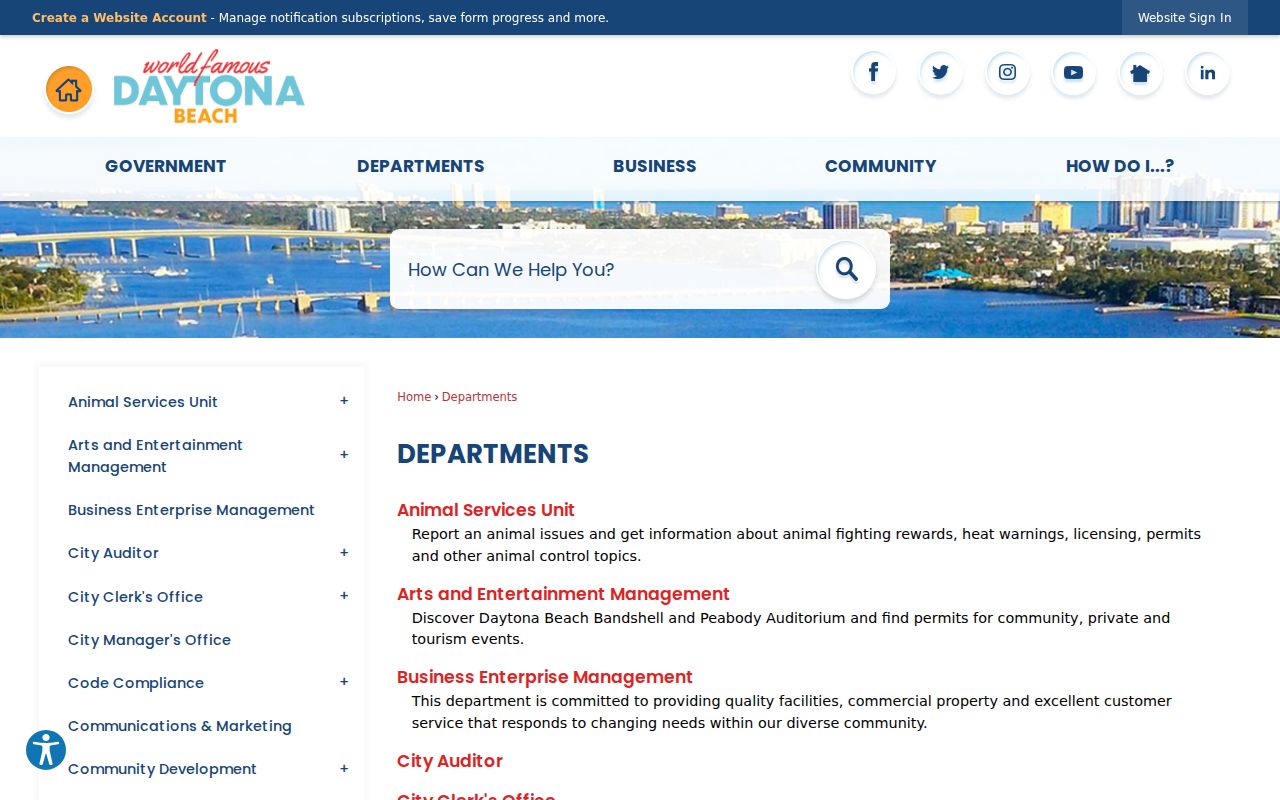The height and width of the screenshot is (800, 1280).
Task: Click the Daytona Beach logo
Action: pyautogui.click(x=209, y=87)
